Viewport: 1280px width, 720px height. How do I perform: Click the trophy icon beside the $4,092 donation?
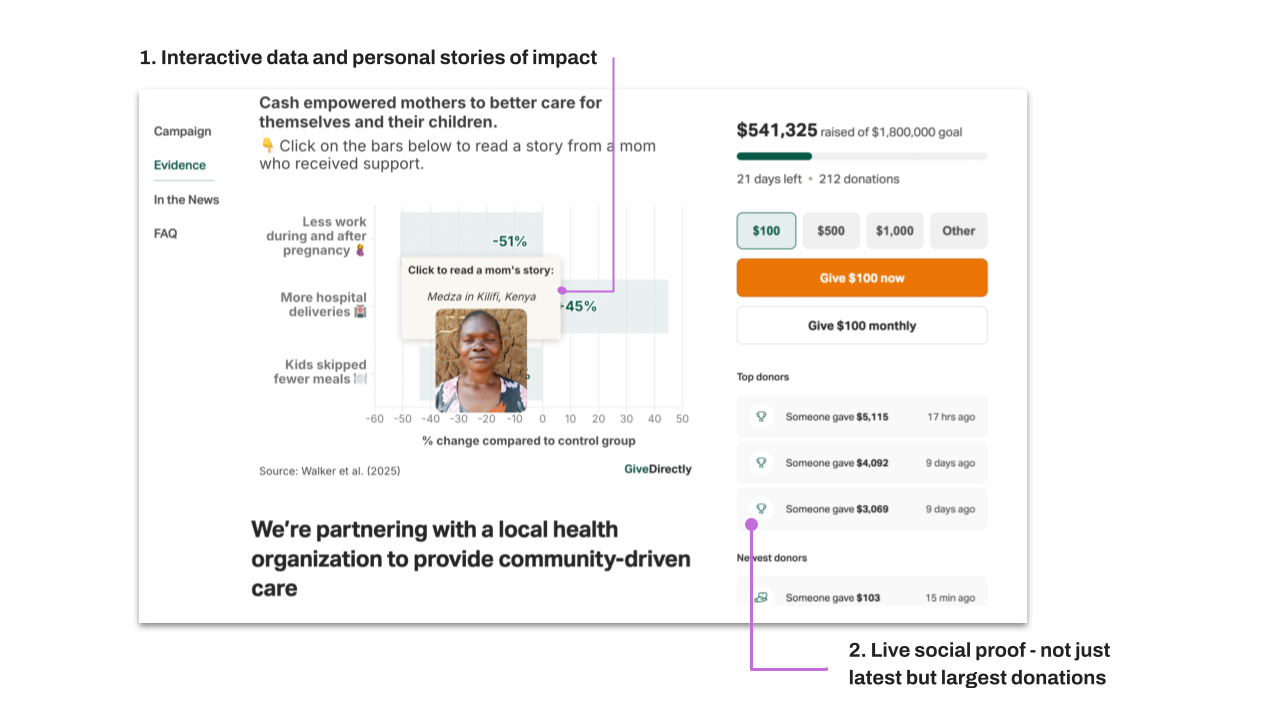point(761,463)
